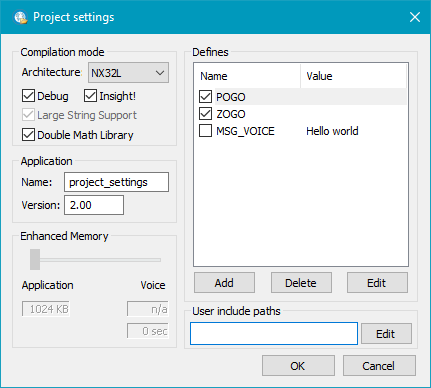Click the Project settings title bar icon

pyautogui.click(x=20, y=17)
